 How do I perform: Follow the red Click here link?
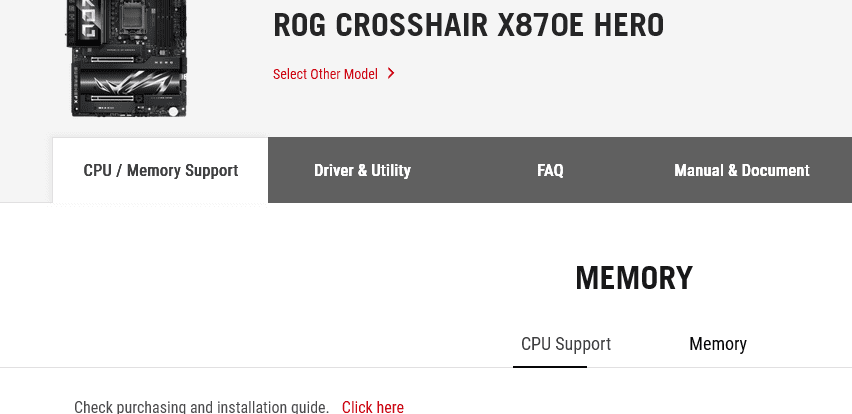click(x=372, y=406)
